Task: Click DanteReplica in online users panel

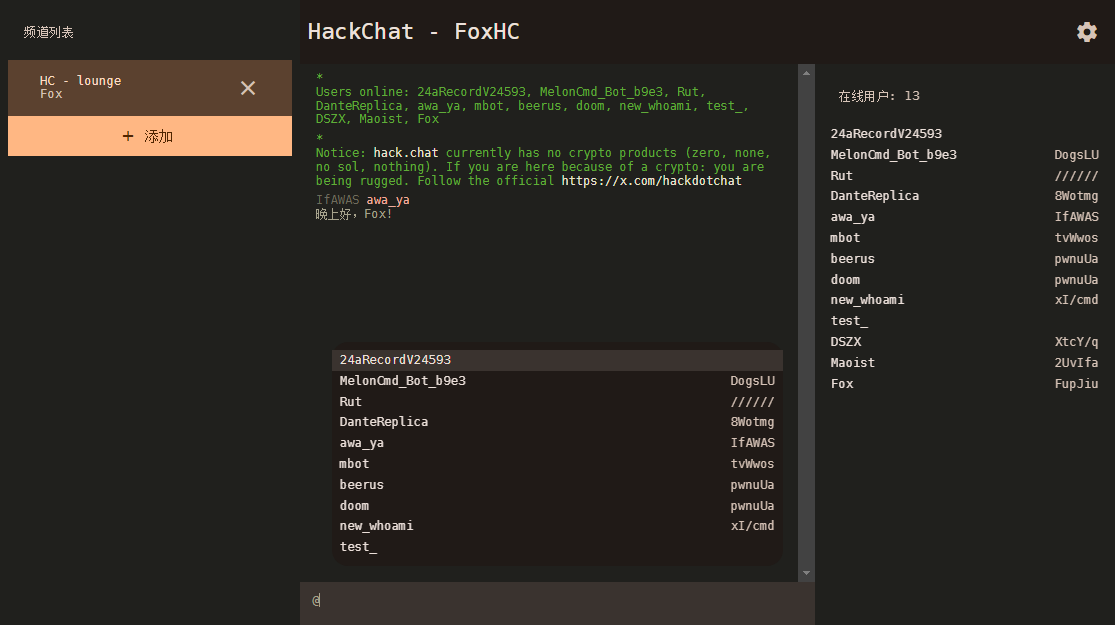Action: pos(875,196)
